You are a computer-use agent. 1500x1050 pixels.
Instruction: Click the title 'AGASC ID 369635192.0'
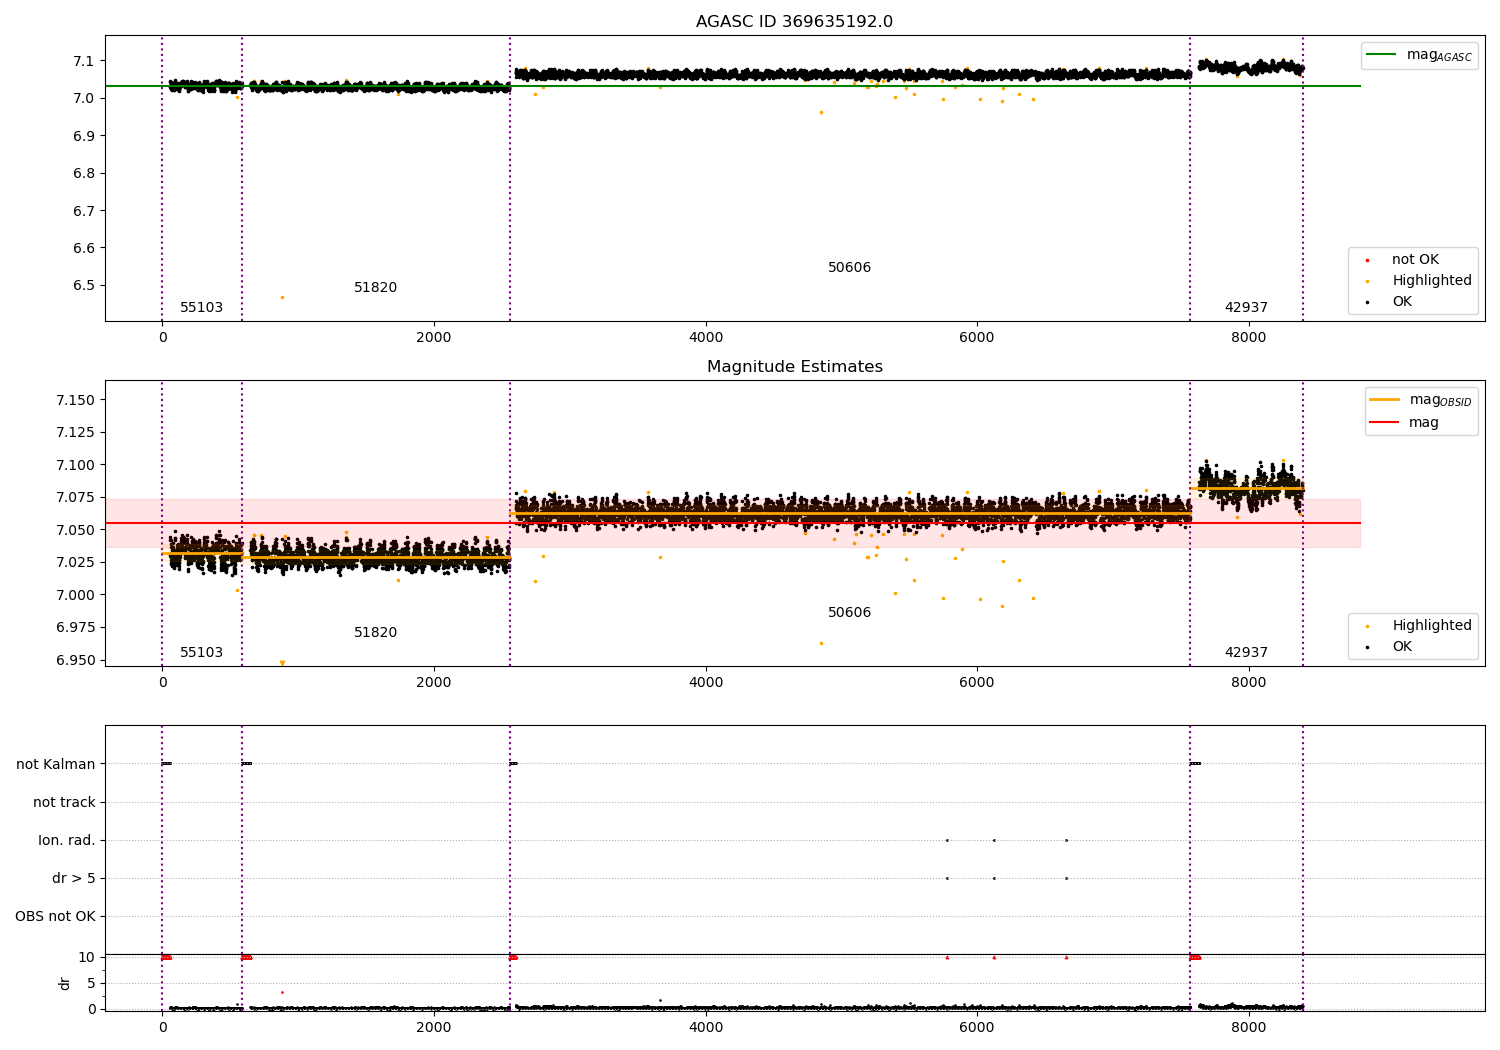(794, 22)
